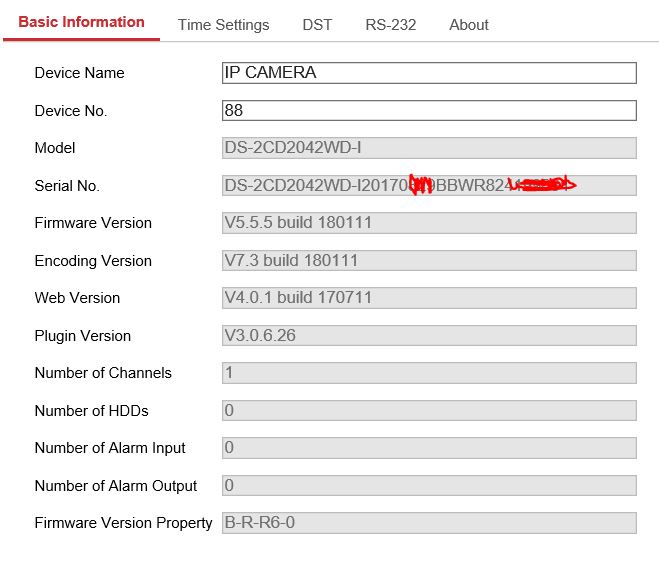Focus the Device No. input box
Viewport: 659px width, 562px height.
click(x=429, y=110)
